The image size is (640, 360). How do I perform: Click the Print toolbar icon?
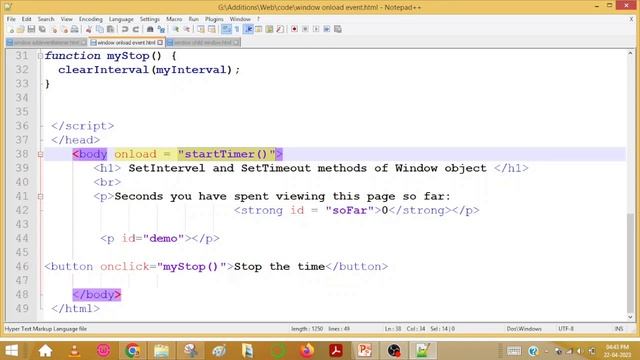75,29
